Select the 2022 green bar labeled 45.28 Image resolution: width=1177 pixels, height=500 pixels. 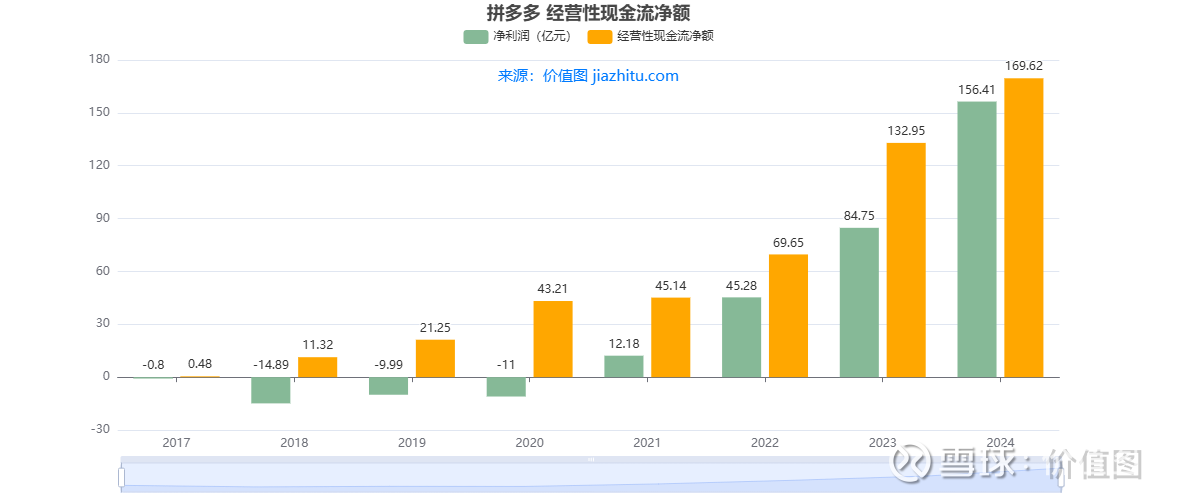click(x=741, y=337)
